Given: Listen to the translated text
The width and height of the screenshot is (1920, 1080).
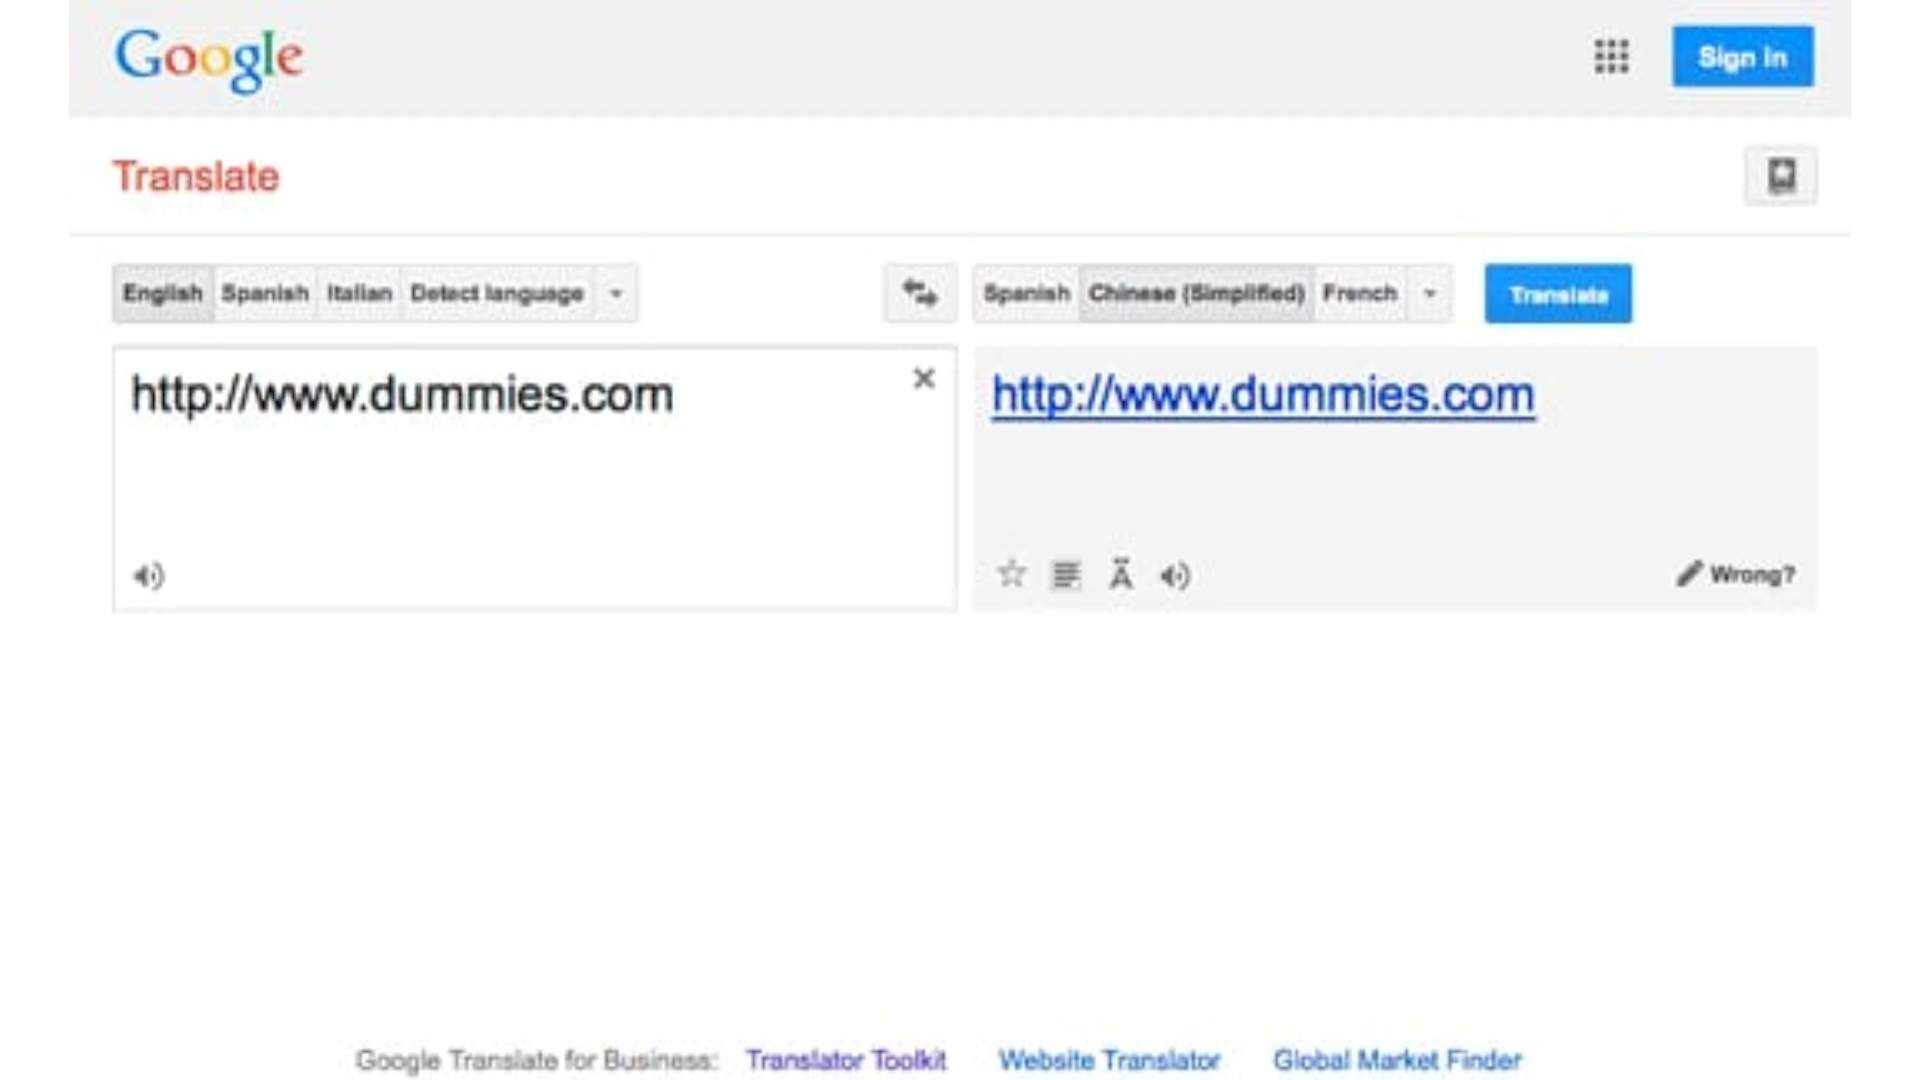Looking at the screenshot, I should point(1175,576).
